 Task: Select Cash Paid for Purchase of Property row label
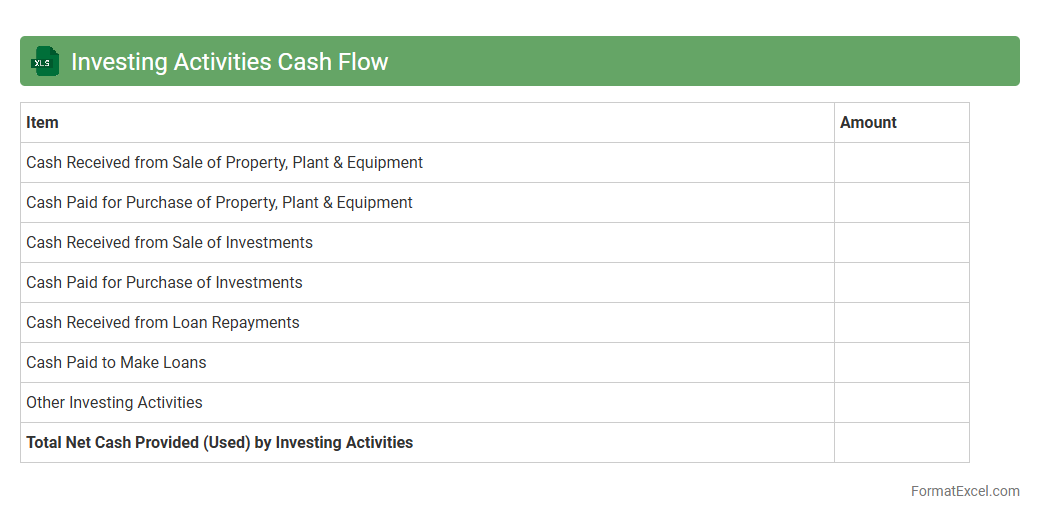pyautogui.click(x=219, y=202)
